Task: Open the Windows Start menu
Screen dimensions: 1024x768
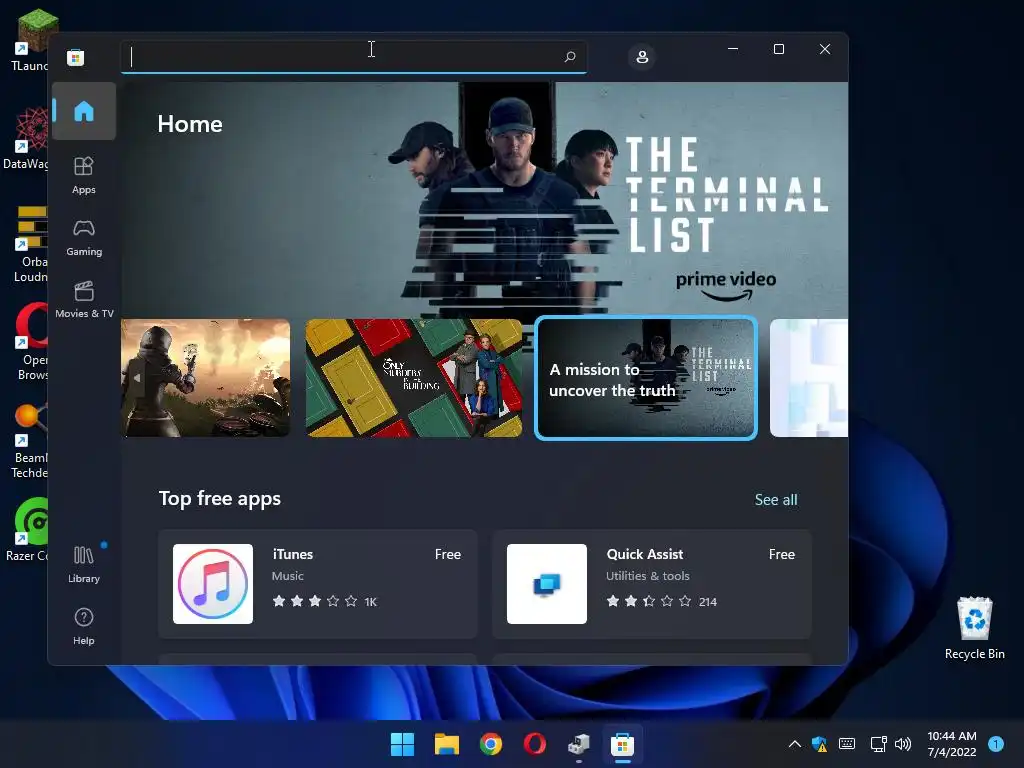Action: click(402, 744)
